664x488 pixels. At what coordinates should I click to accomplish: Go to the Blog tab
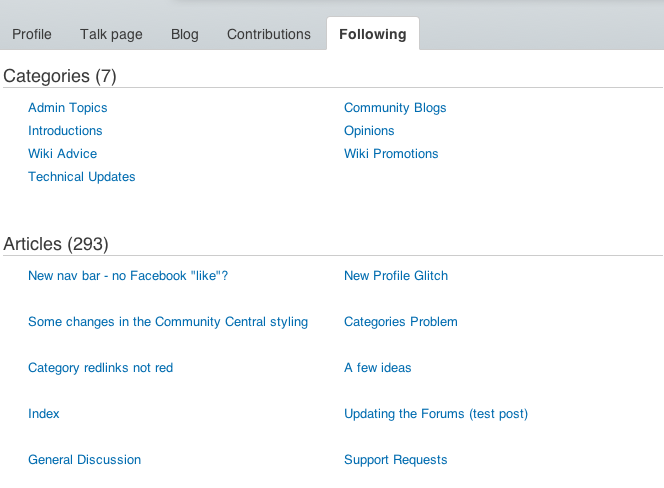[x=185, y=34]
